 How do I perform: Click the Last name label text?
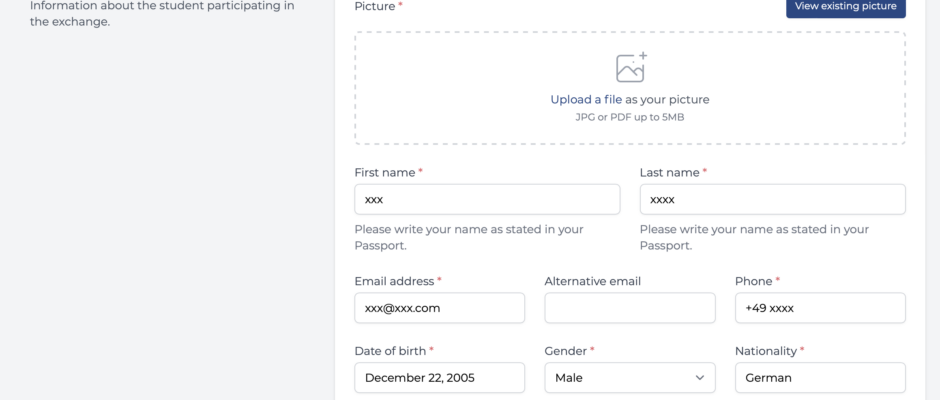pyautogui.click(x=670, y=173)
